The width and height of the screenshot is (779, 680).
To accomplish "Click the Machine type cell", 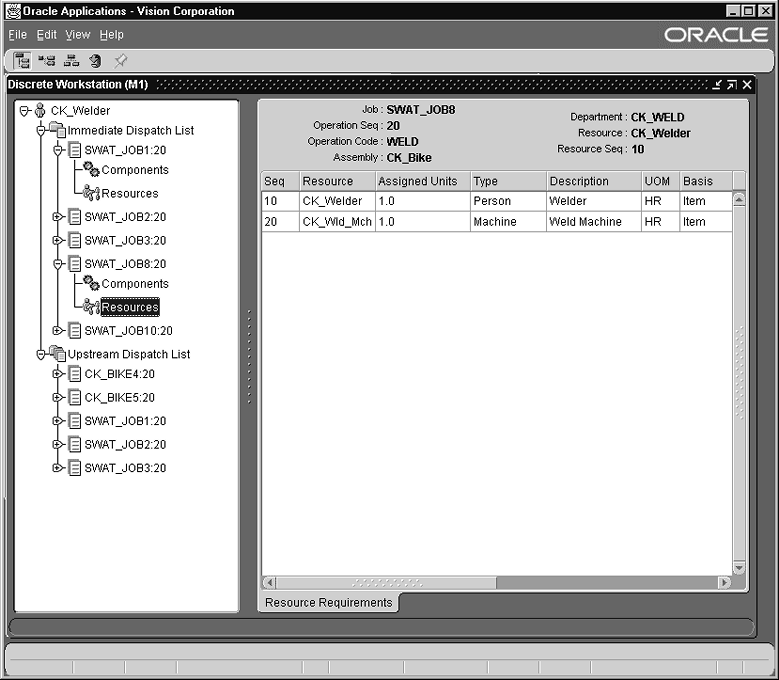I will pyautogui.click(x=508, y=222).
